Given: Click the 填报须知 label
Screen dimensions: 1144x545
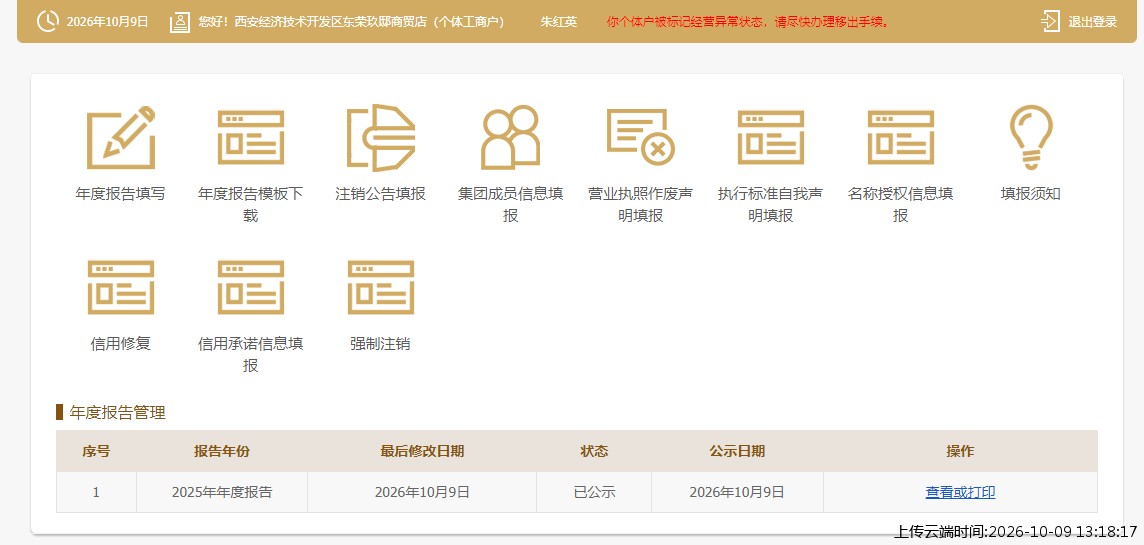Looking at the screenshot, I should (1030, 194).
